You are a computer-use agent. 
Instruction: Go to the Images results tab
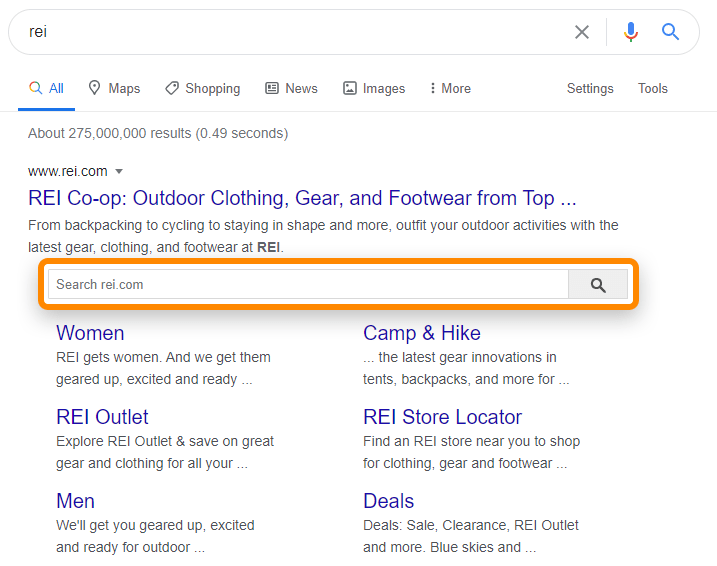[373, 88]
